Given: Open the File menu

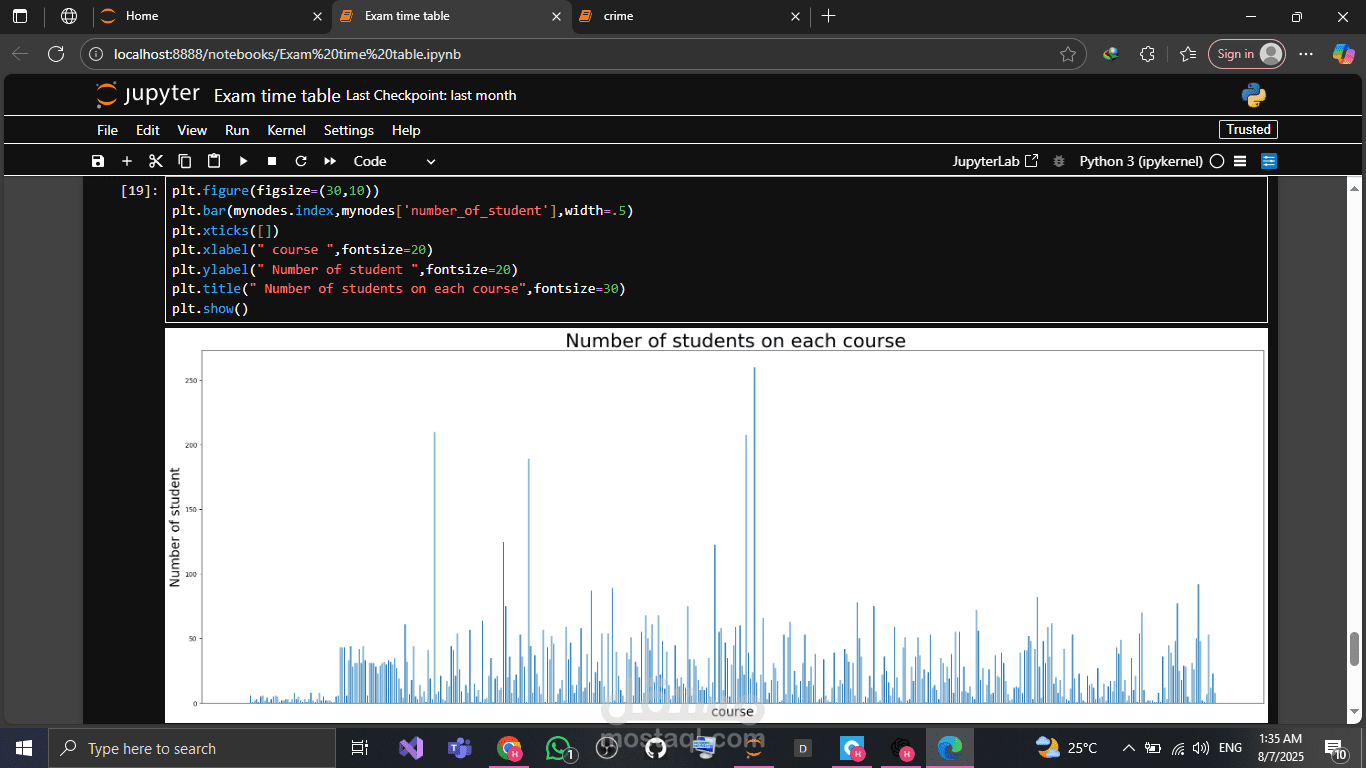Looking at the screenshot, I should click(107, 130).
